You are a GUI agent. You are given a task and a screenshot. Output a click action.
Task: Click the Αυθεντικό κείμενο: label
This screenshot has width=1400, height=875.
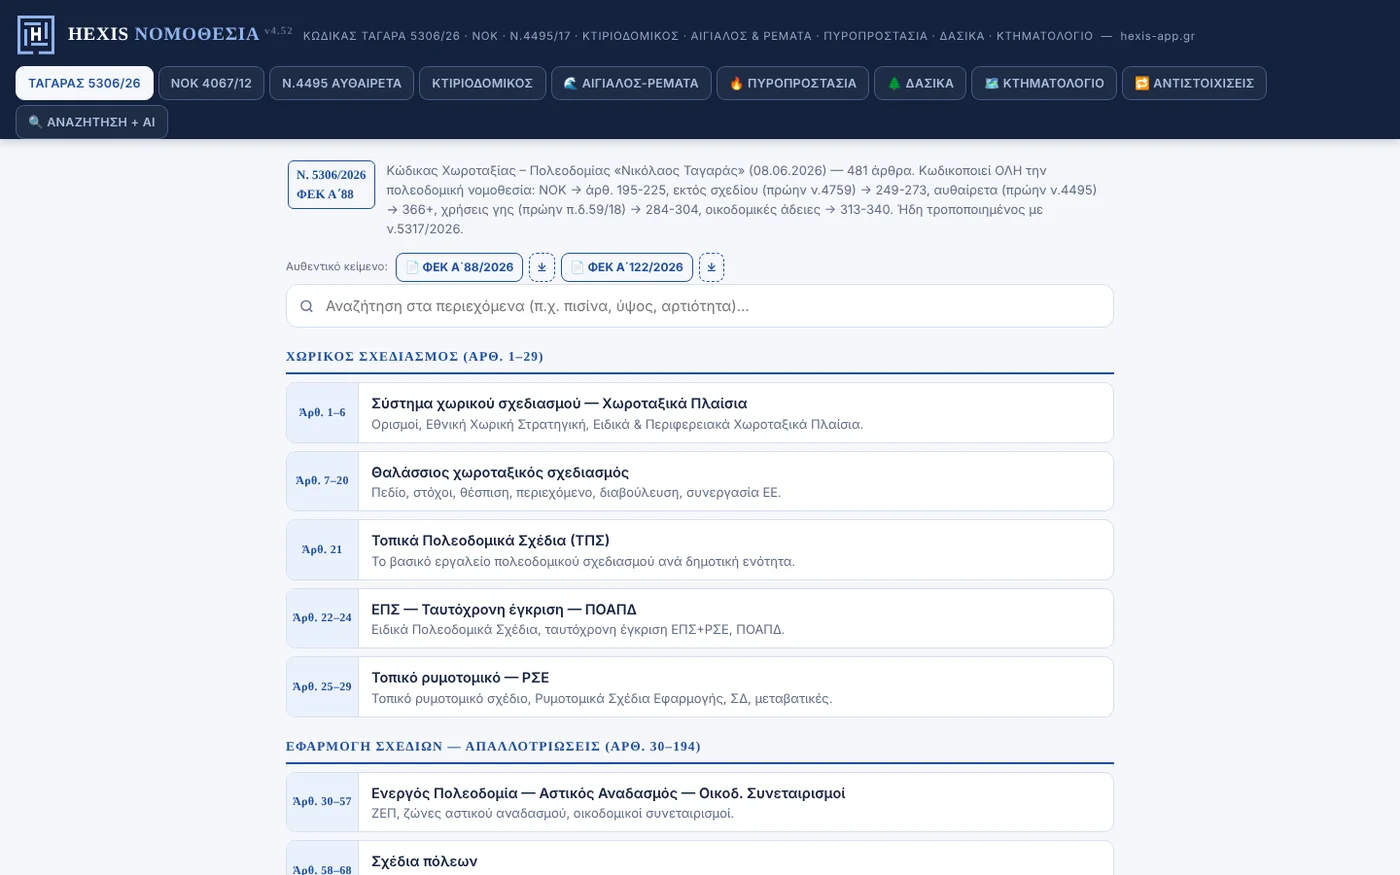pyautogui.click(x=337, y=267)
